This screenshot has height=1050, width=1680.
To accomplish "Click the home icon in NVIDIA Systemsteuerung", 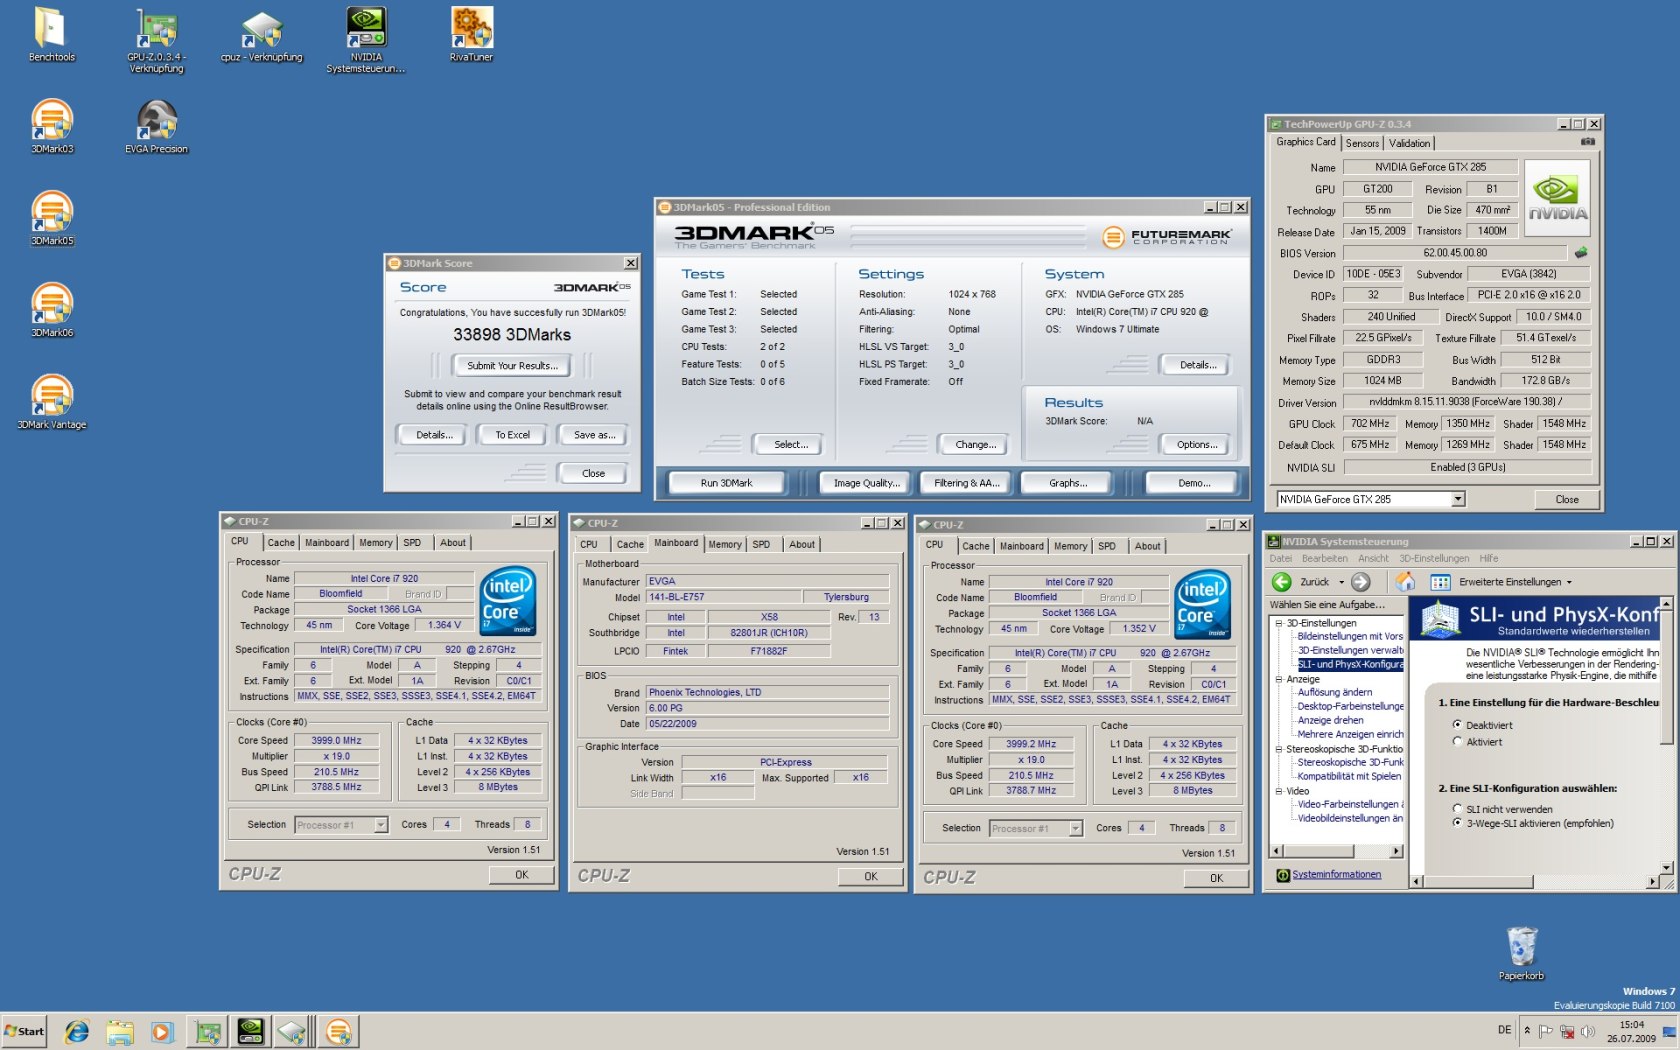I will coord(1406,582).
